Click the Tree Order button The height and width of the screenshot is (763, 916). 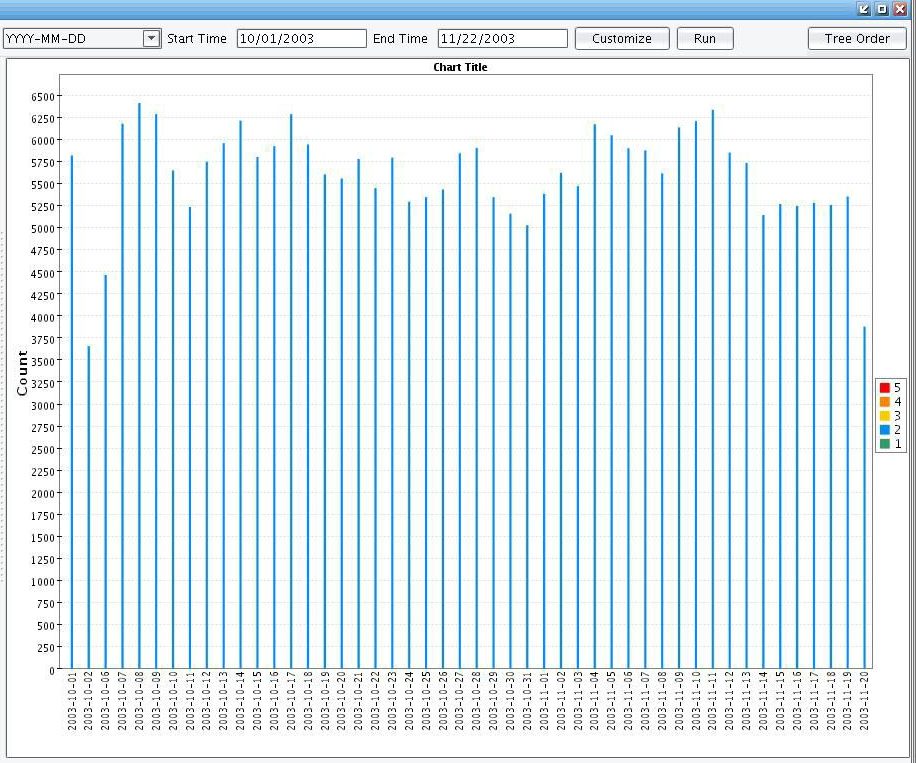click(856, 39)
